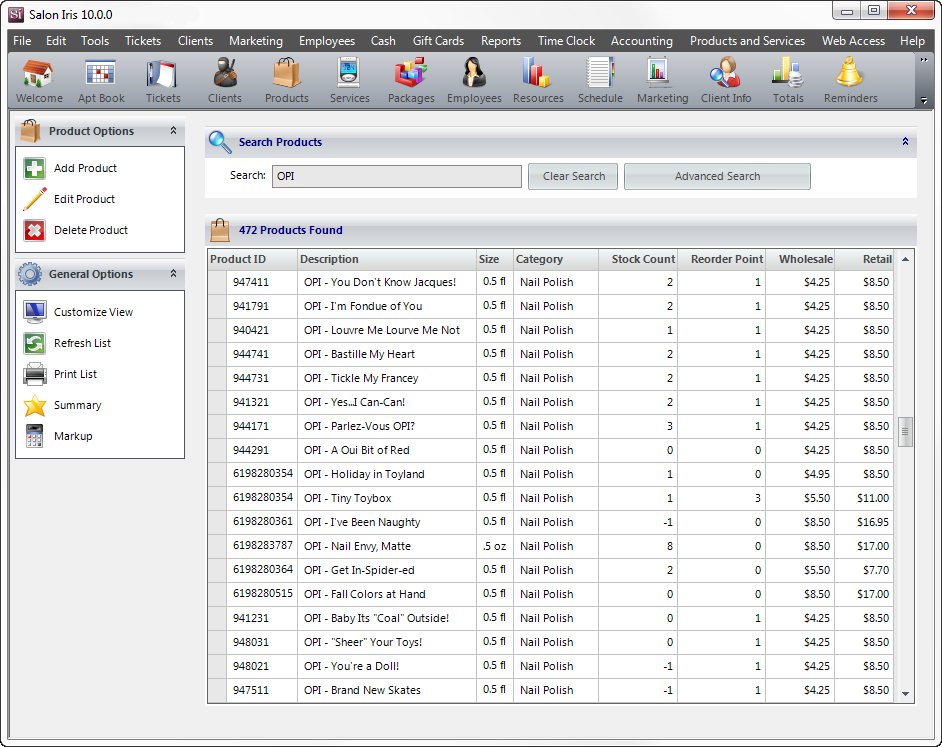This screenshot has height=747, width=942.
Task: Select the Employees toolbar icon
Action: pos(474,80)
